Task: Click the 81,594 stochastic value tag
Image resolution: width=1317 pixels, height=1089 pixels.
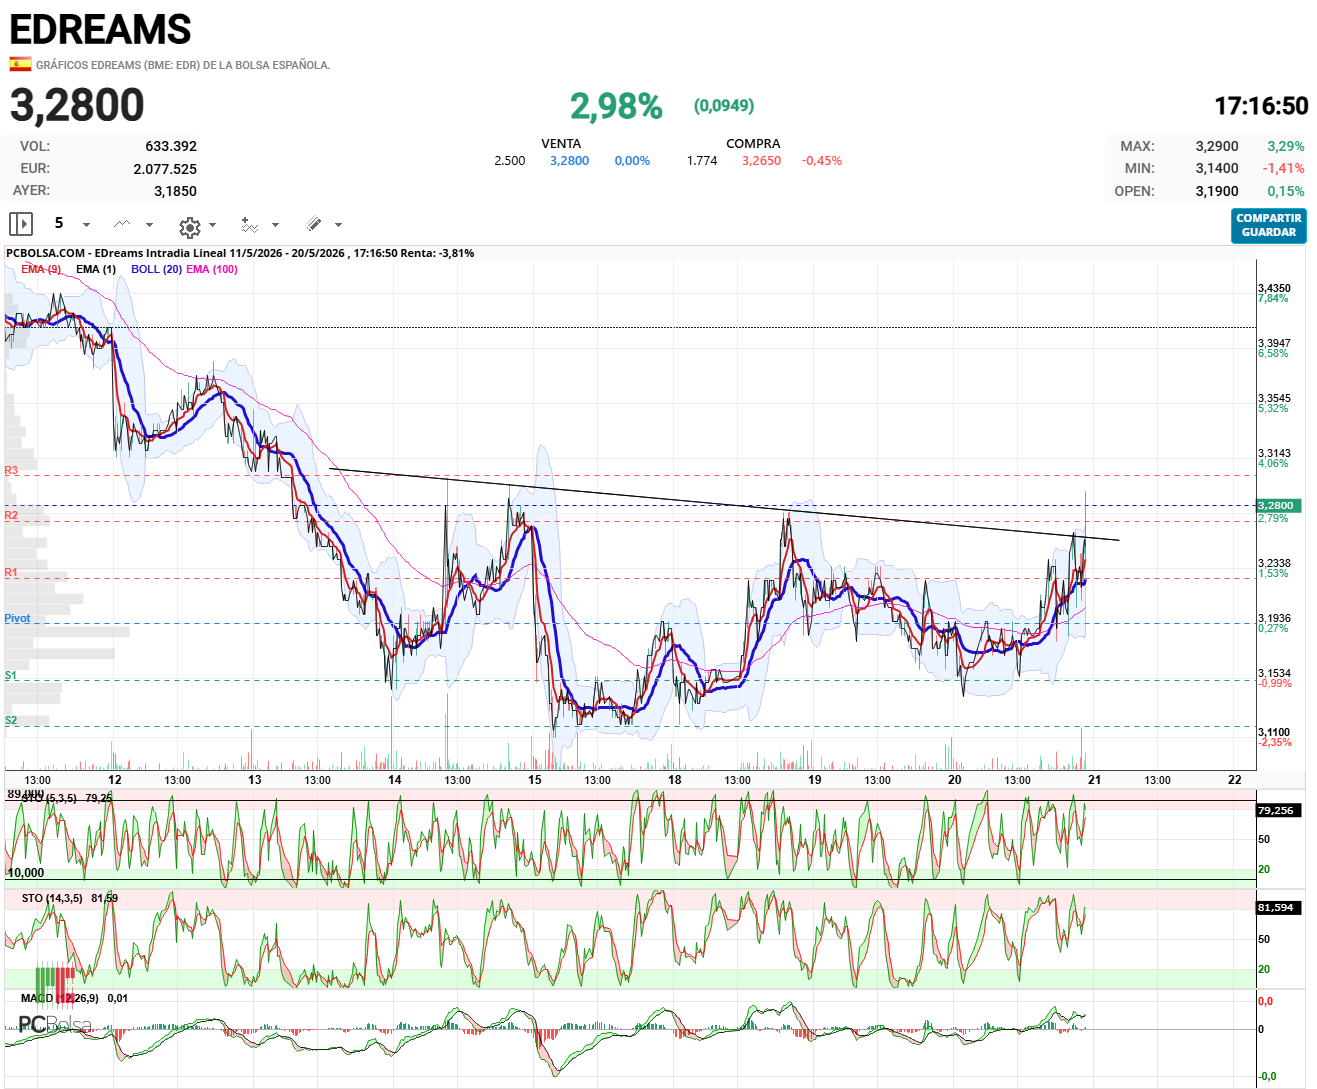Action: click(1278, 908)
